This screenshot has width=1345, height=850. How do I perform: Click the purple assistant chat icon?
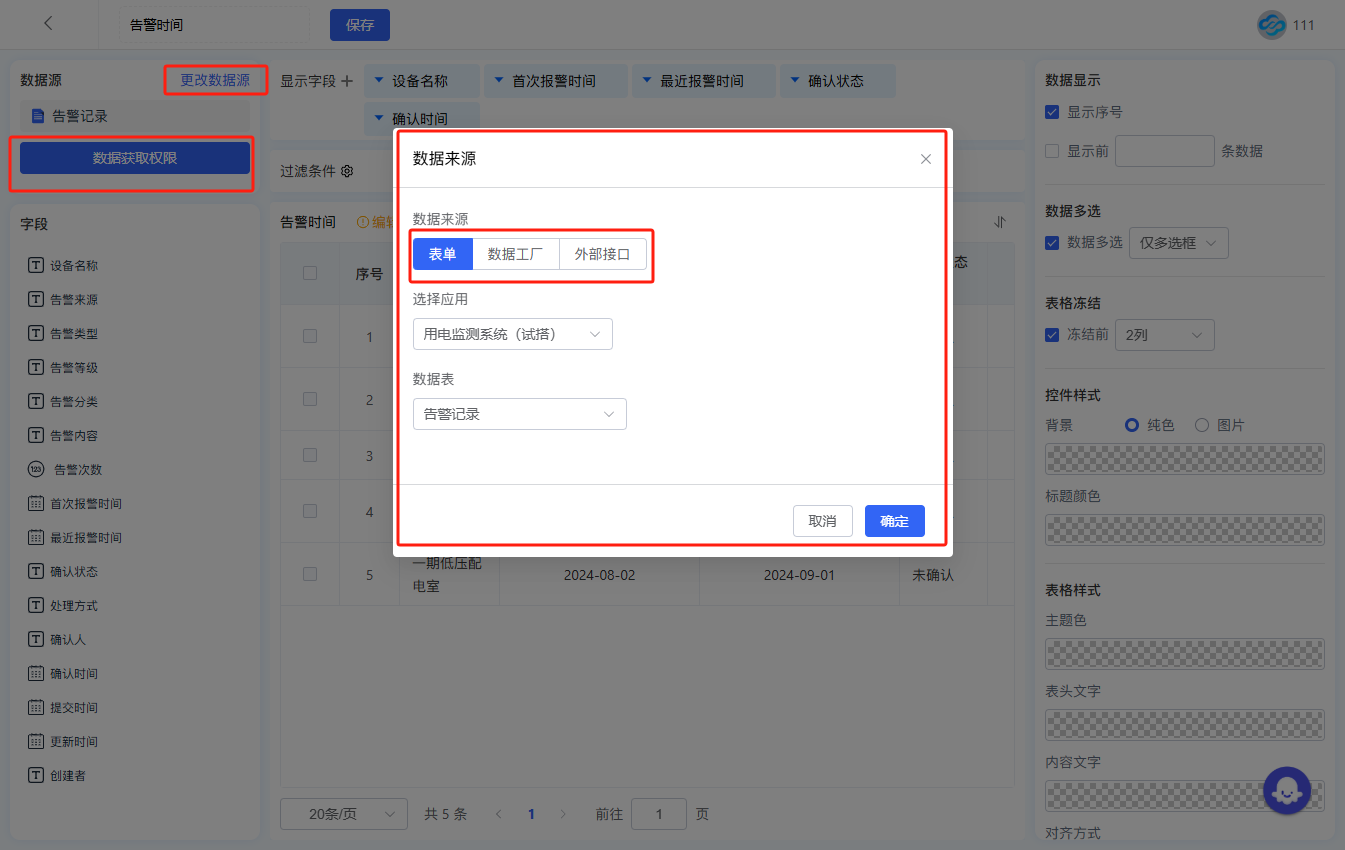point(1287,790)
